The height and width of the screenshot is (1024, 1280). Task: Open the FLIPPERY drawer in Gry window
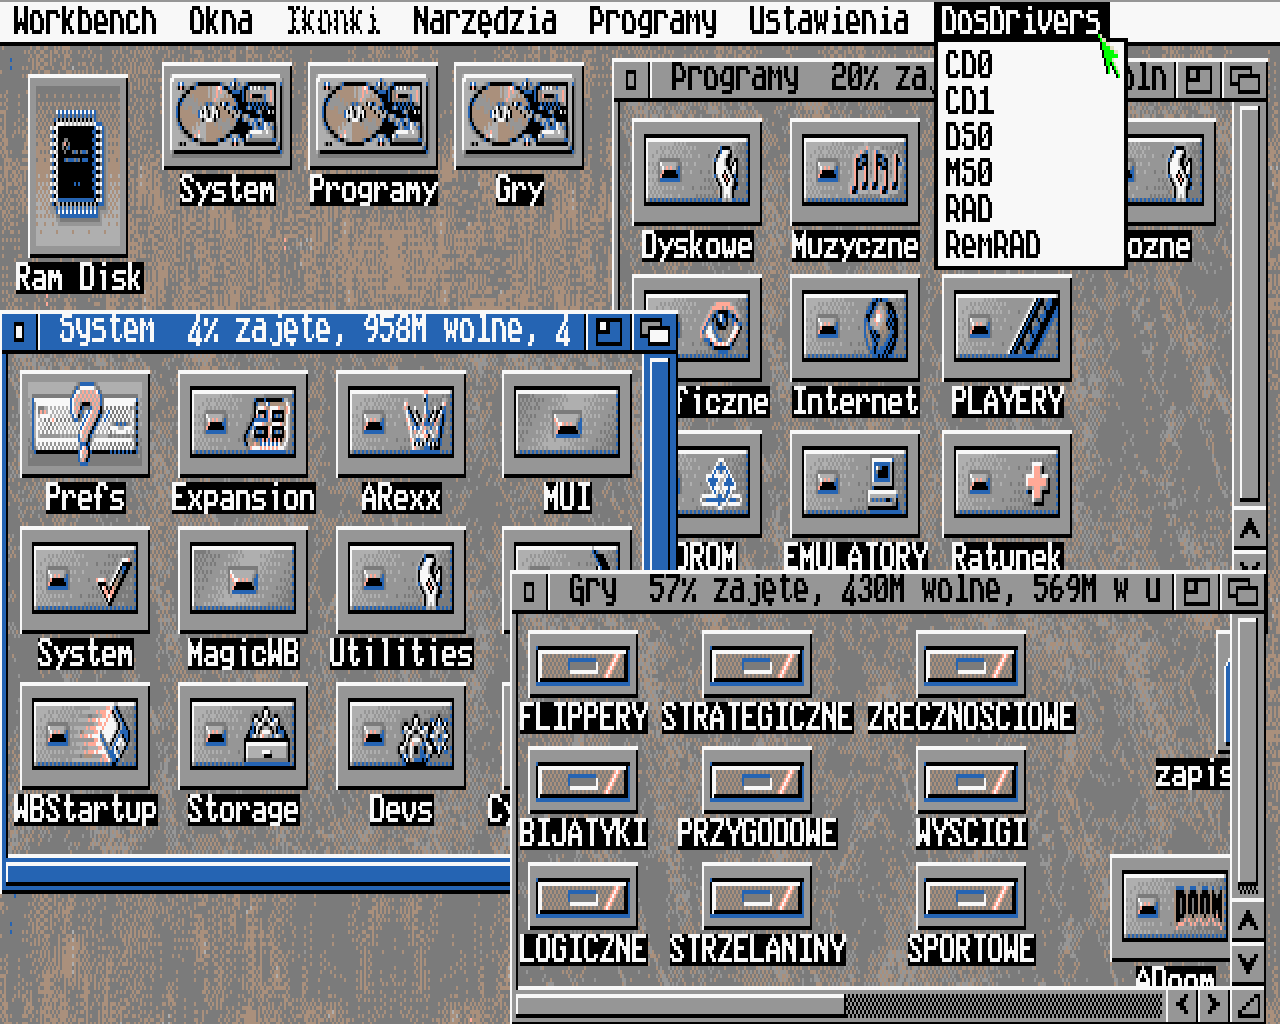[583, 664]
